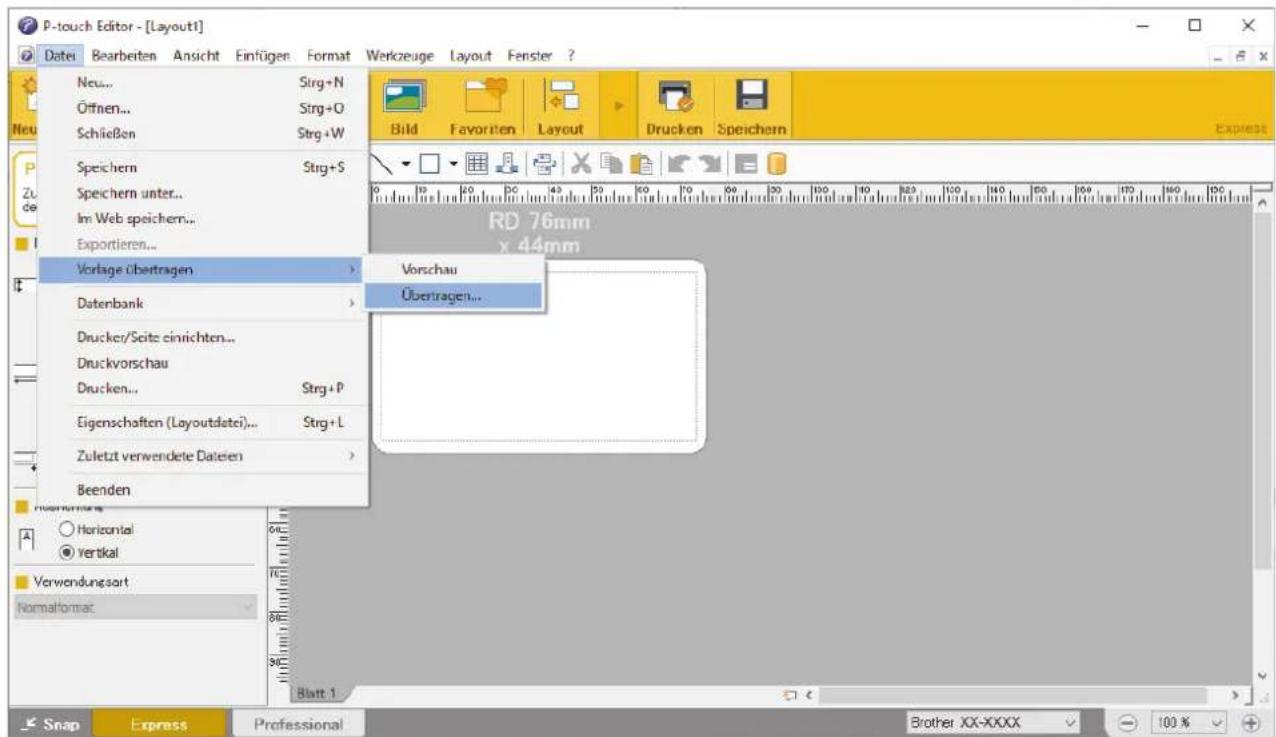Select the line drawing tool
This screenshot has width=1276, height=737.
pos(382,164)
